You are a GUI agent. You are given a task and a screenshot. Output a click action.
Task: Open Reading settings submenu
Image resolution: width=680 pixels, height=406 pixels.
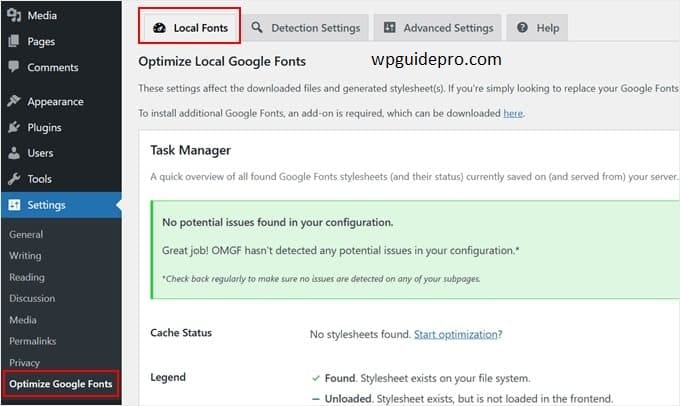pos(27,277)
